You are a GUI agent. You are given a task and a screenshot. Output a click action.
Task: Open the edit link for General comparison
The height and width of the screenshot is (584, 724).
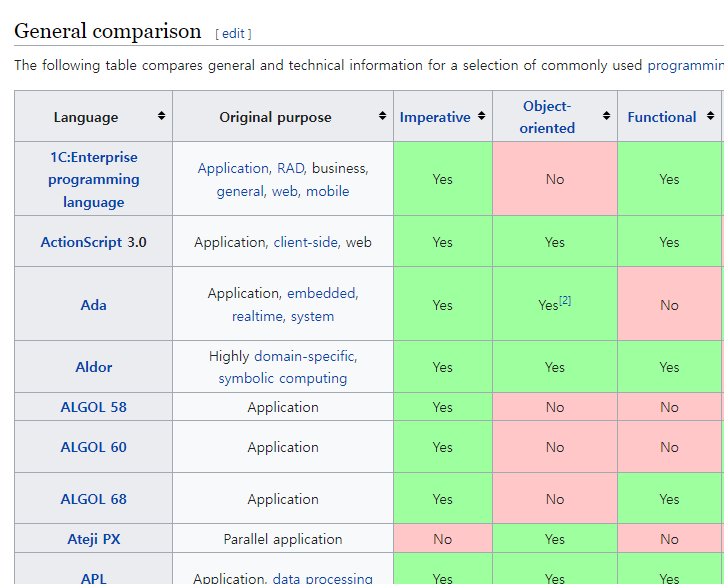tap(233, 33)
